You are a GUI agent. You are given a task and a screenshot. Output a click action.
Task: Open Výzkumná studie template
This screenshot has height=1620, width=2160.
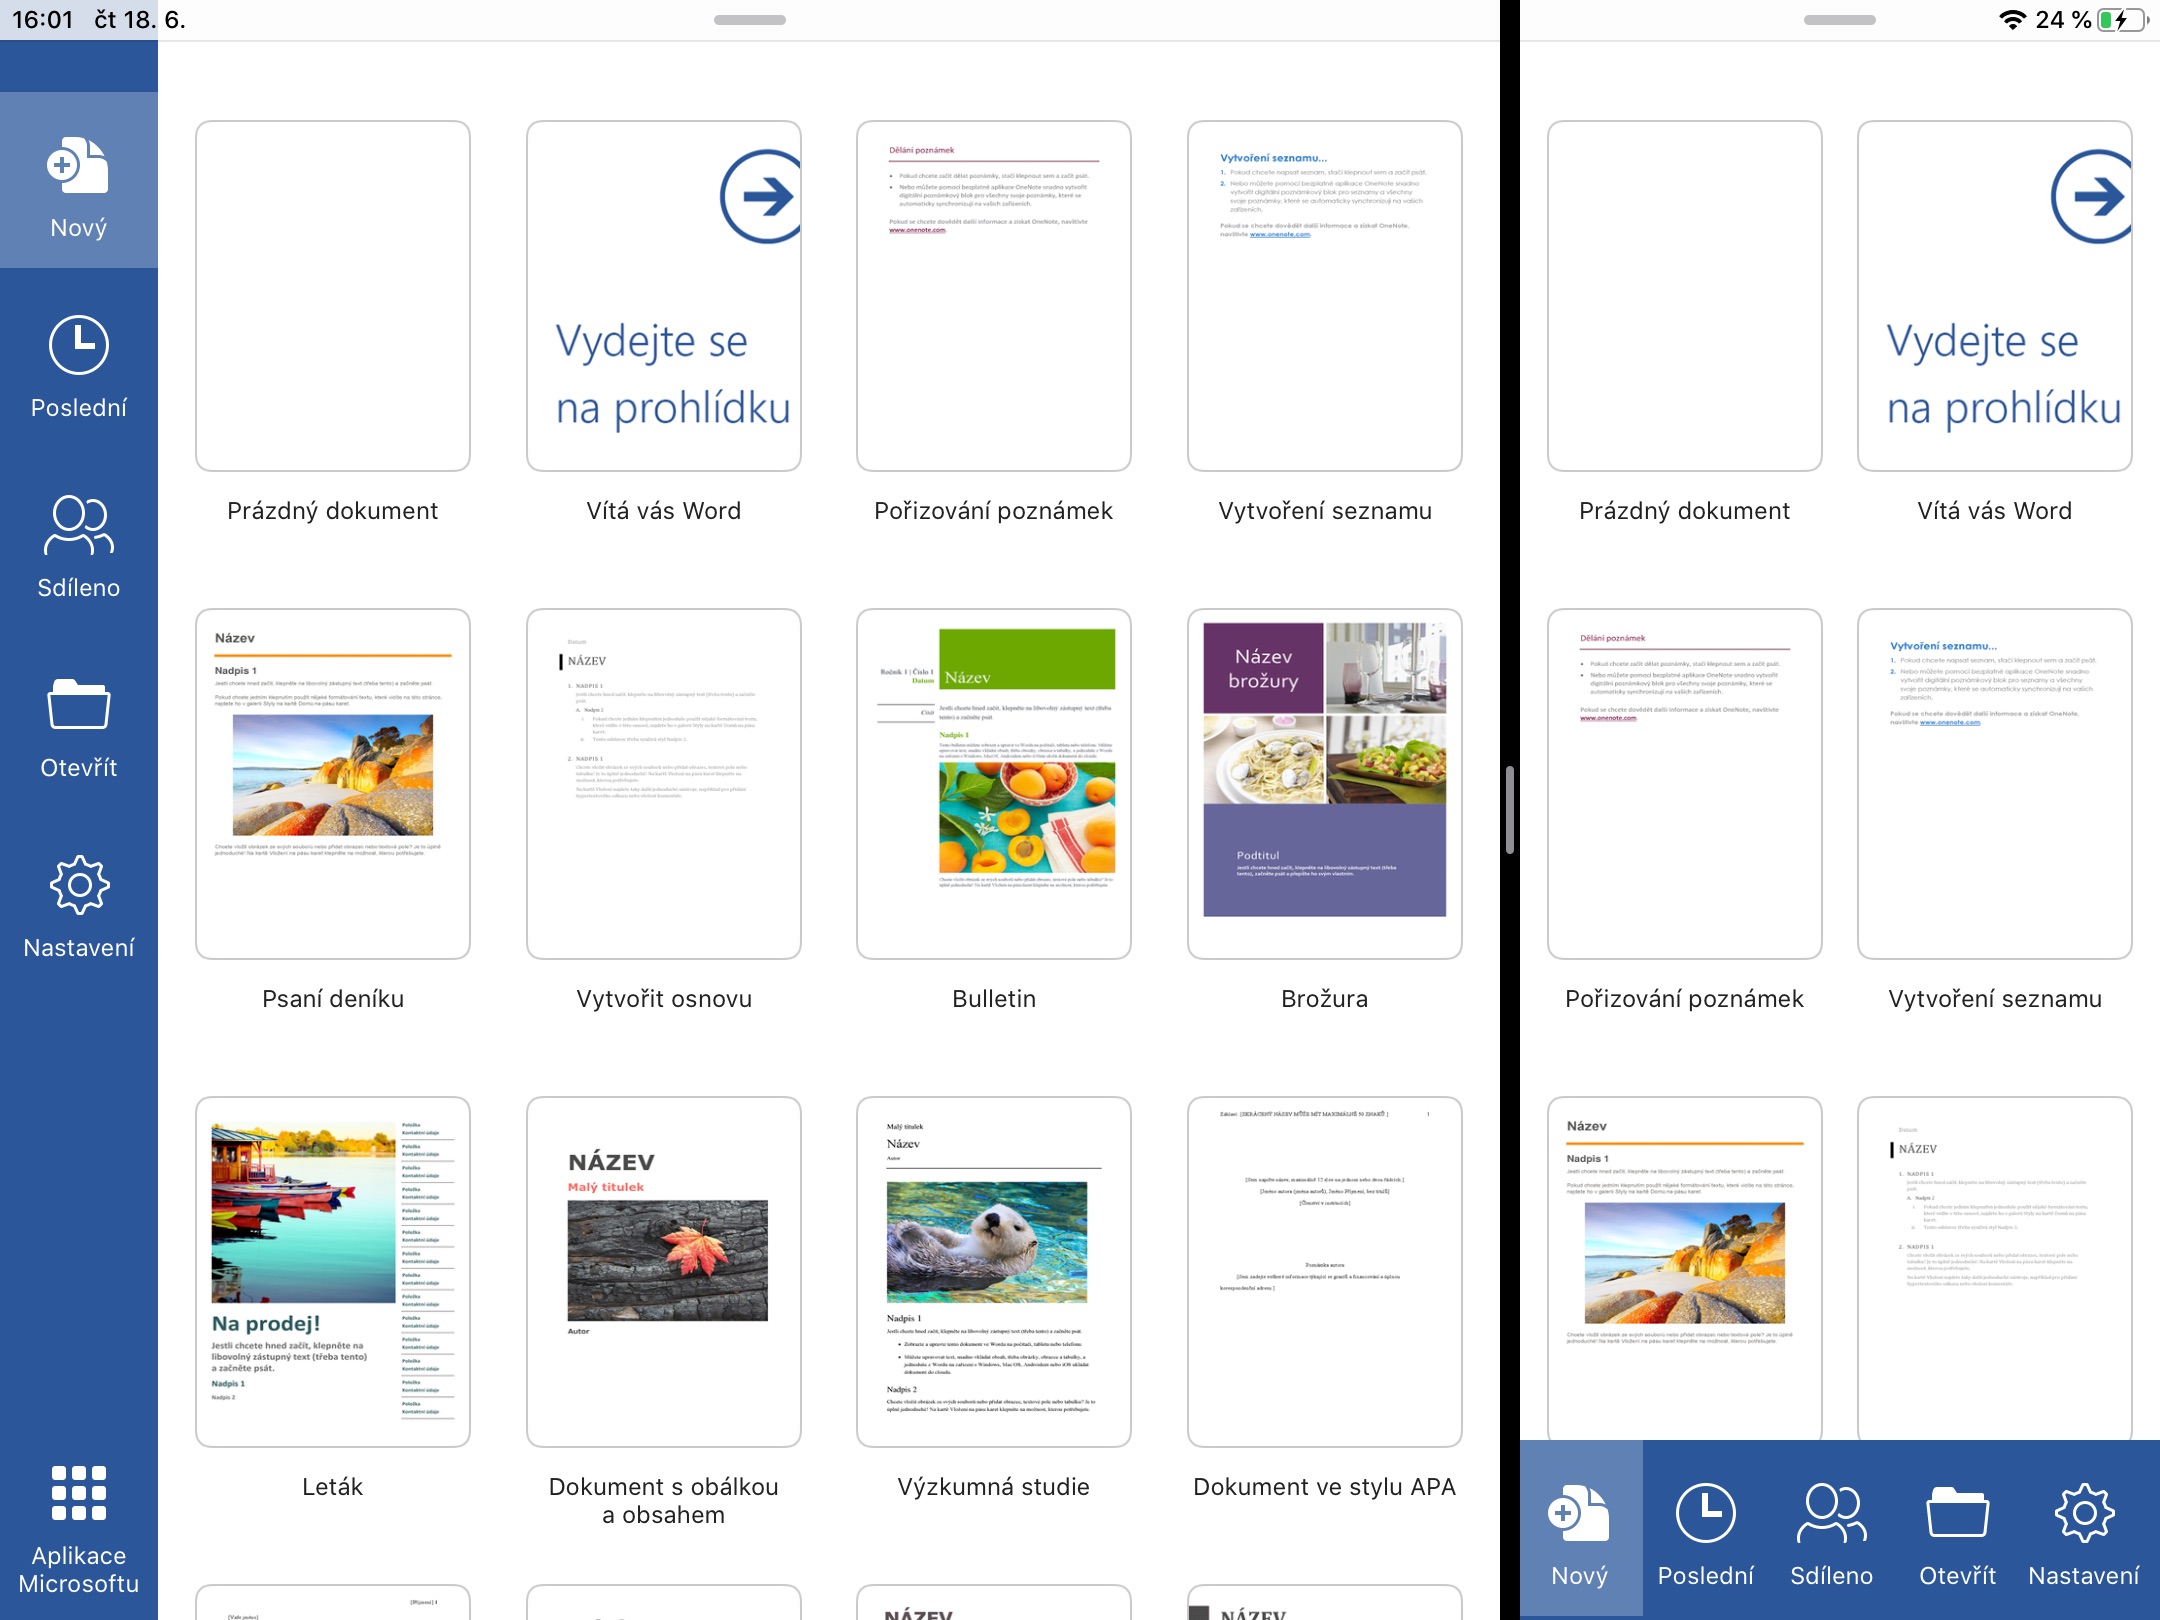click(x=993, y=1271)
